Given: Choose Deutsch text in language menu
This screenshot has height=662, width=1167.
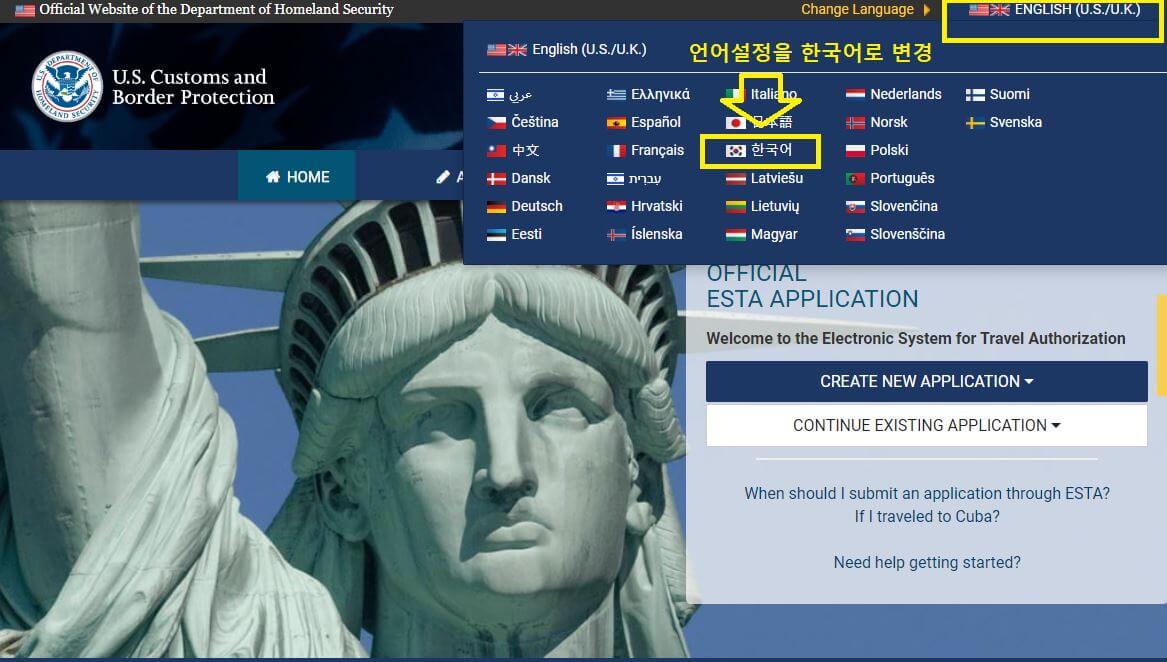Looking at the screenshot, I should 537,206.
